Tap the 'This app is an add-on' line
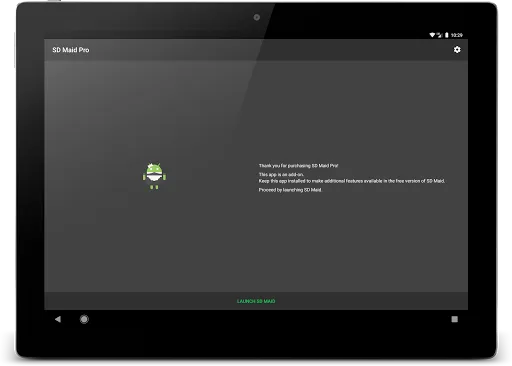The width and height of the screenshot is (512, 366). [x=281, y=174]
